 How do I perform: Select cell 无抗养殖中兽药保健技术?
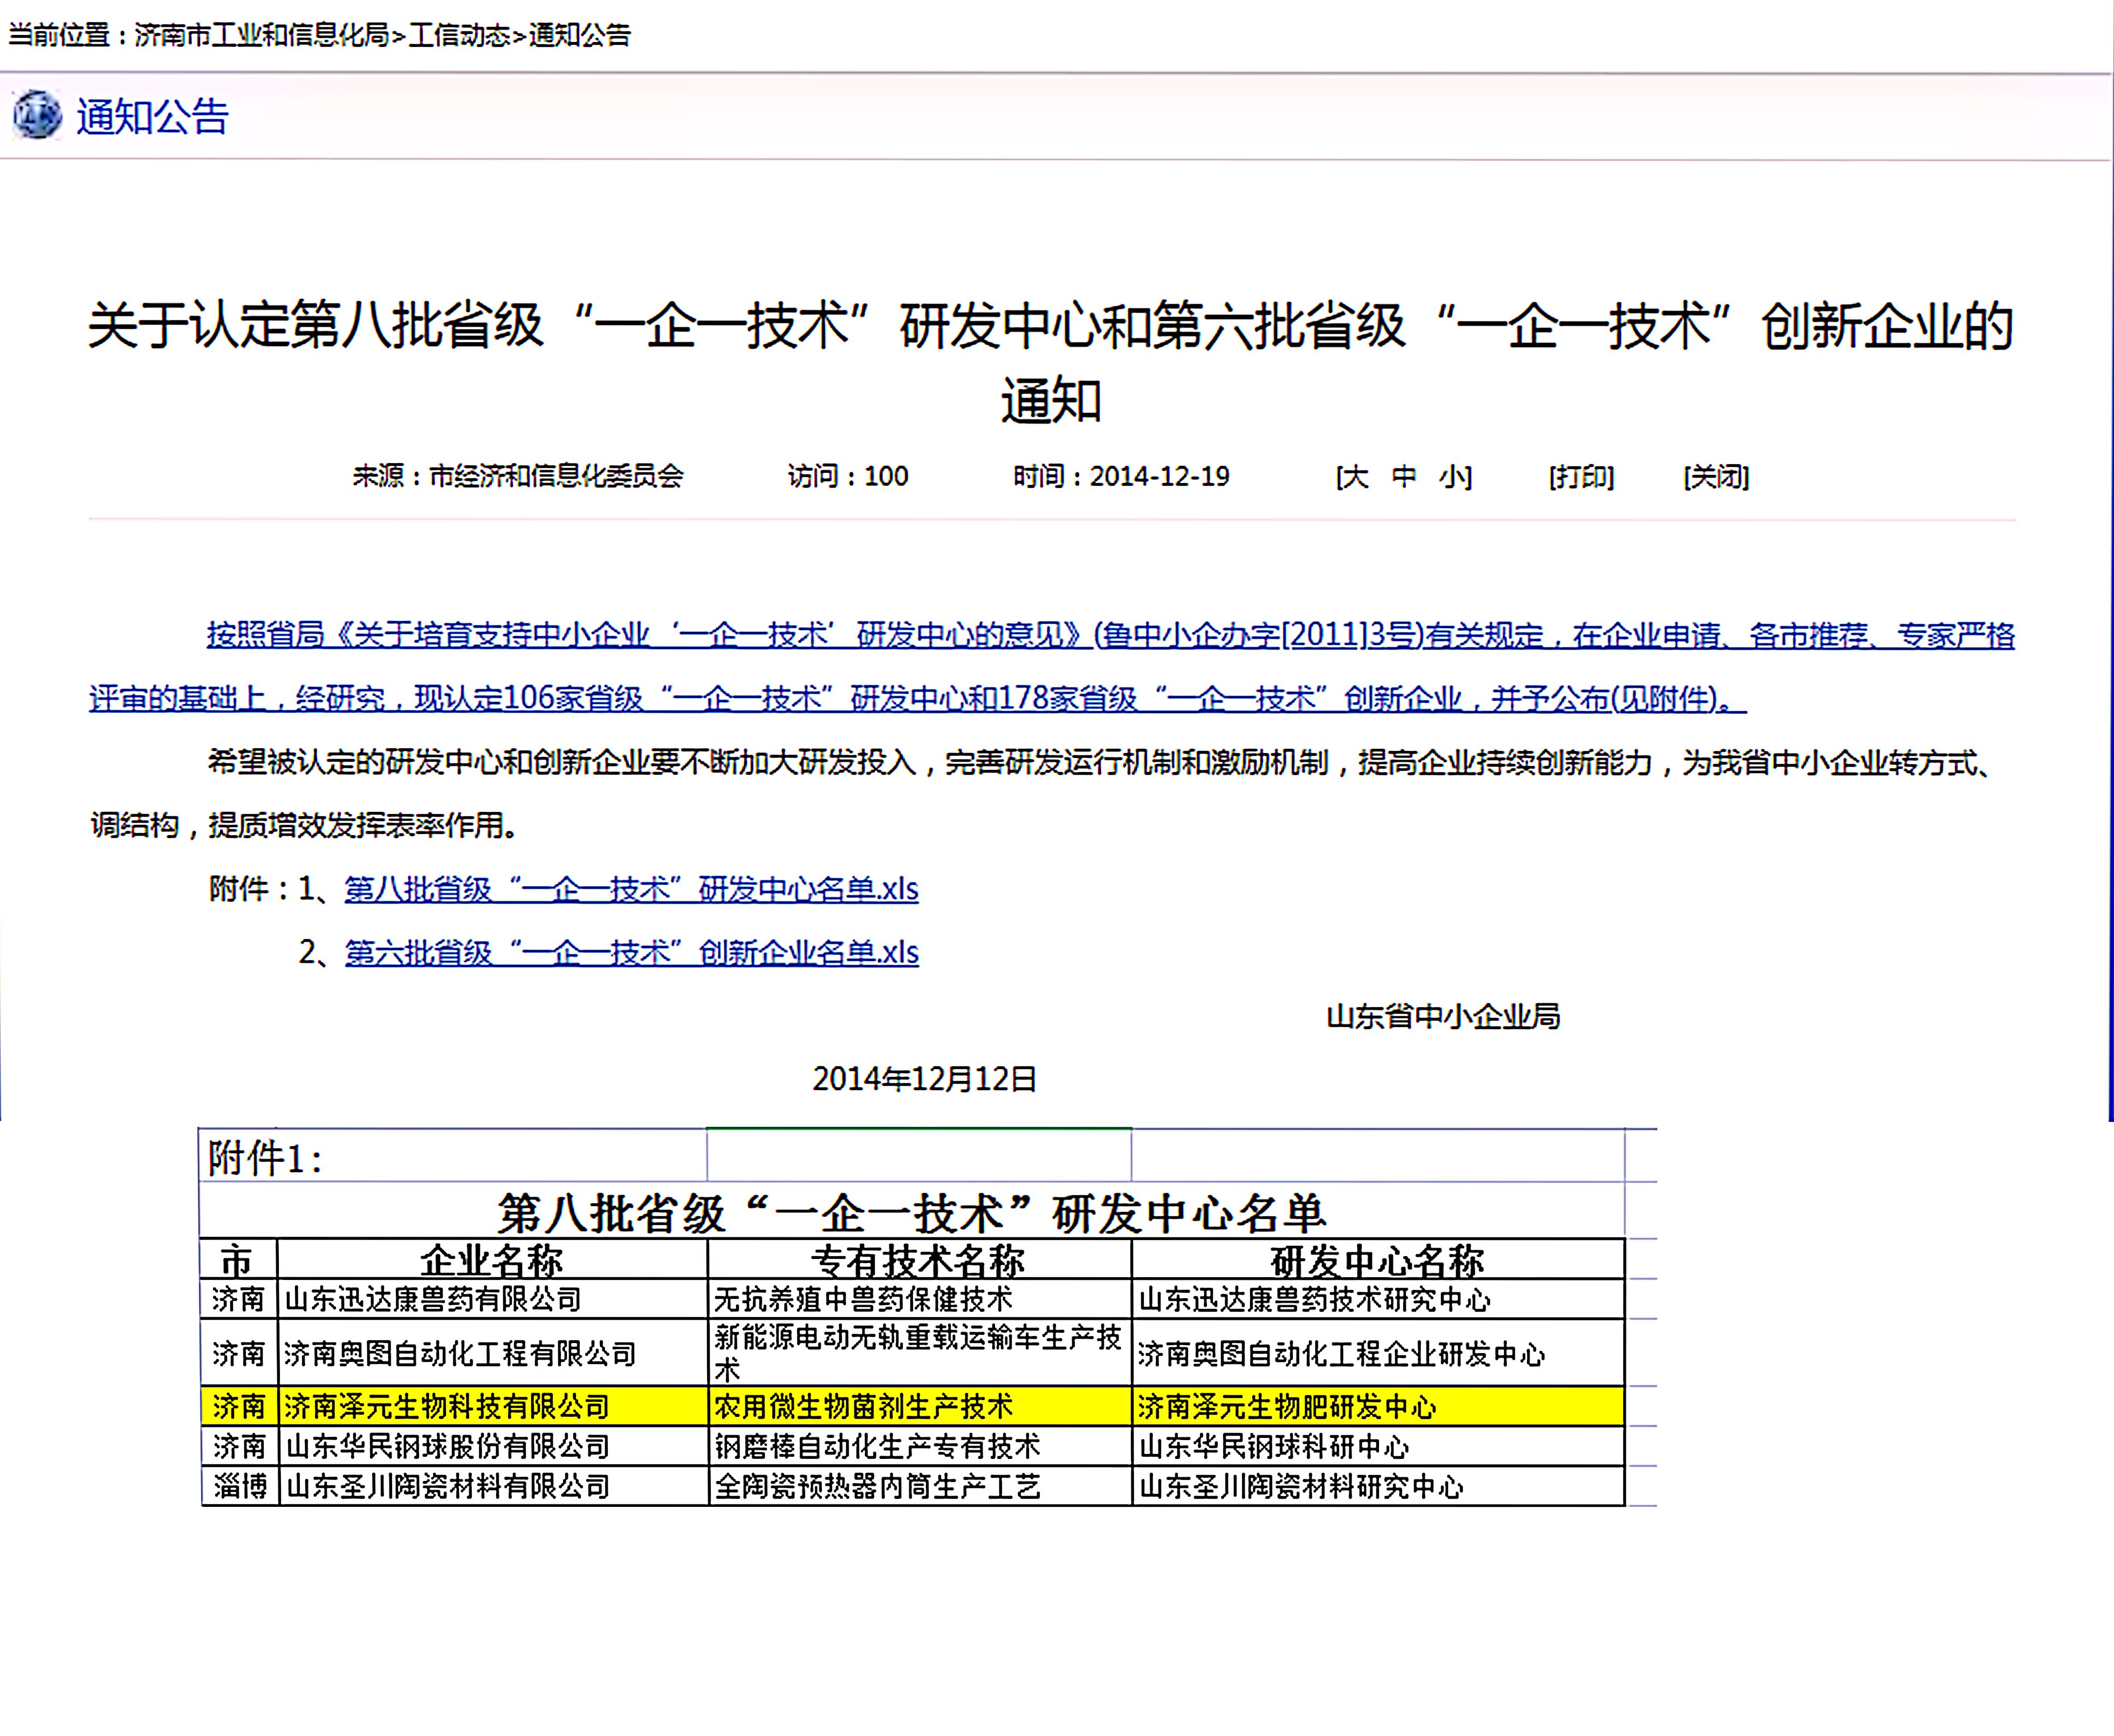(919, 1299)
